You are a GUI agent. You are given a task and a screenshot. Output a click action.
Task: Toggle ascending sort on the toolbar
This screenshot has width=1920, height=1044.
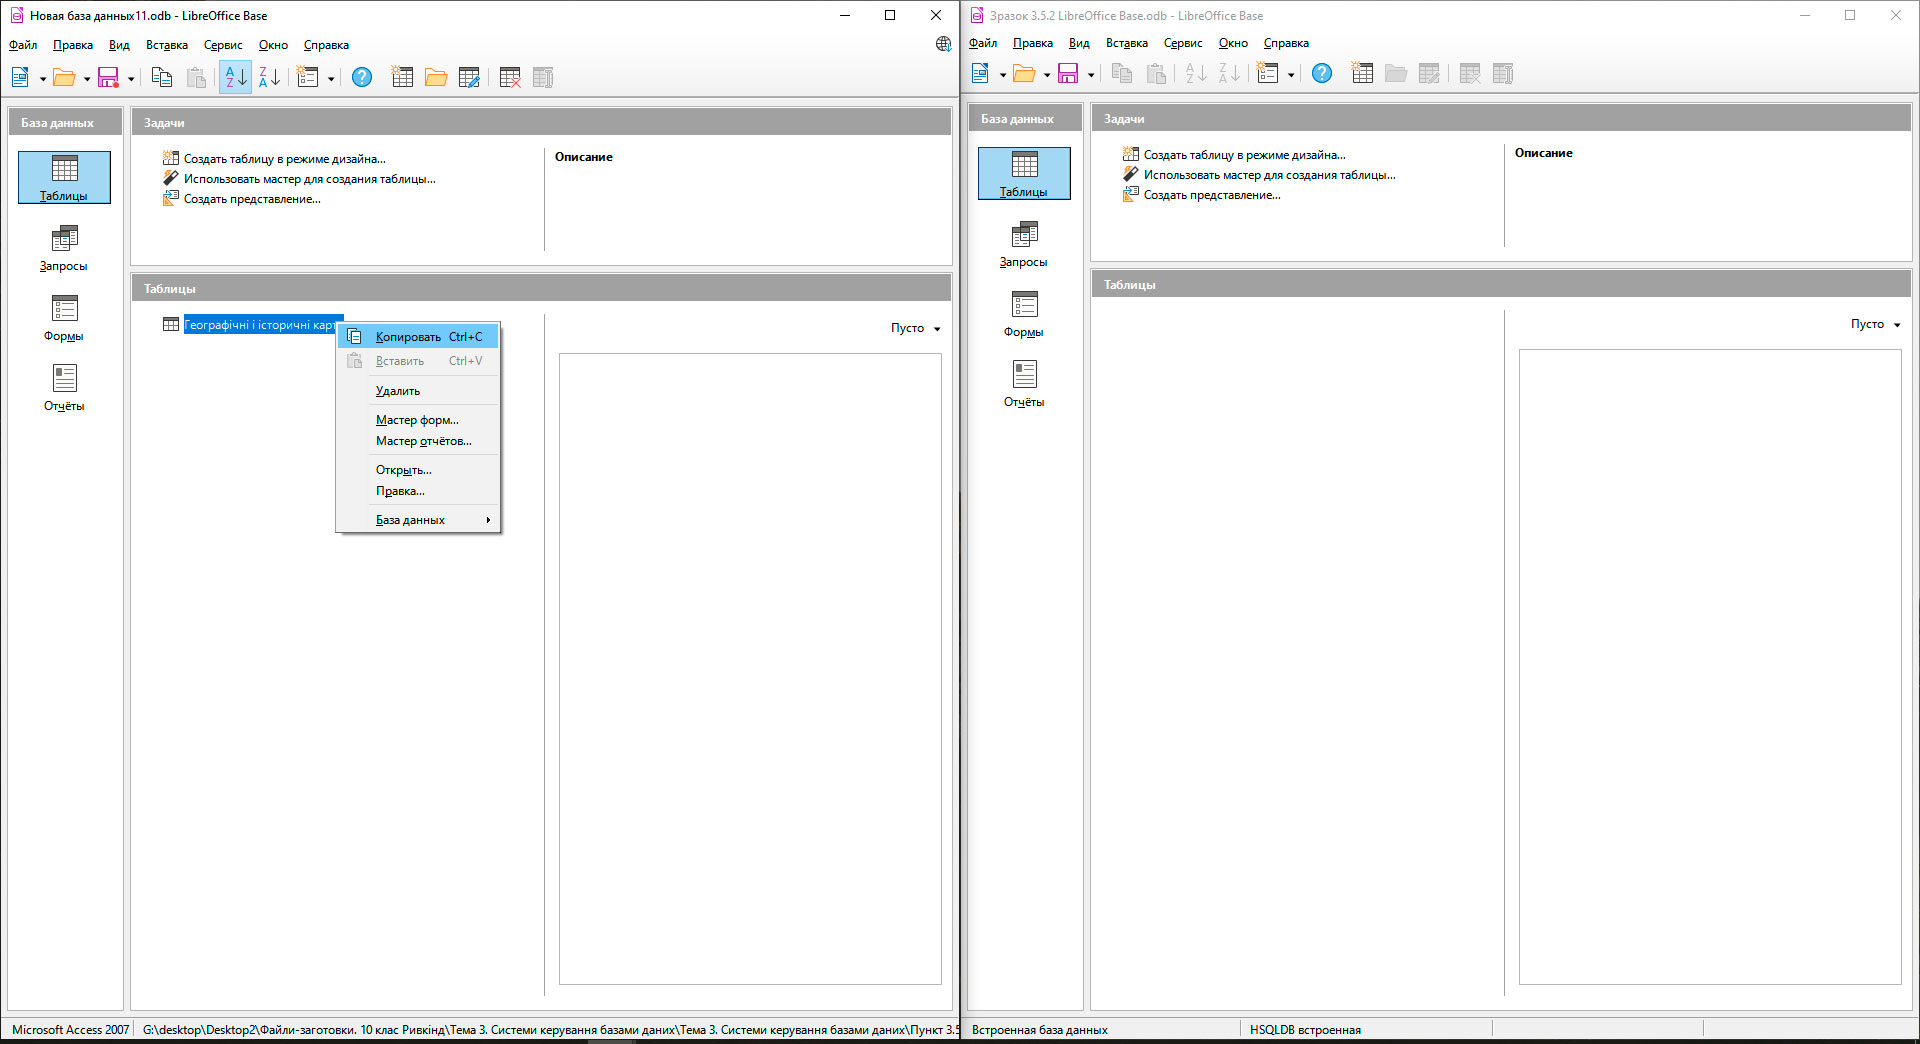[234, 77]
